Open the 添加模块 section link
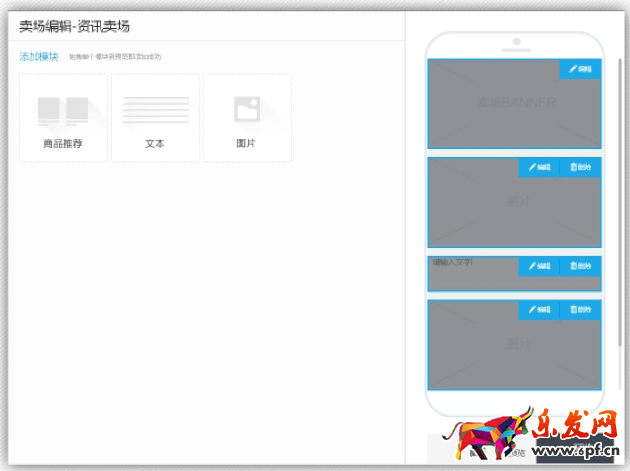The height and width of the screenshot is (471, 630). tap(39, 57)
